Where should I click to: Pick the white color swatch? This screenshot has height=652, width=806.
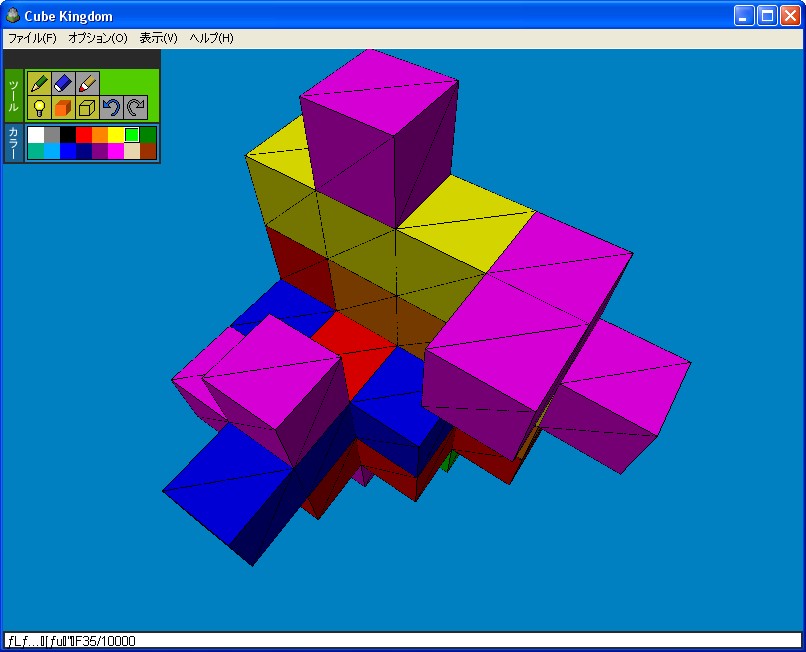tap(36, 135)
